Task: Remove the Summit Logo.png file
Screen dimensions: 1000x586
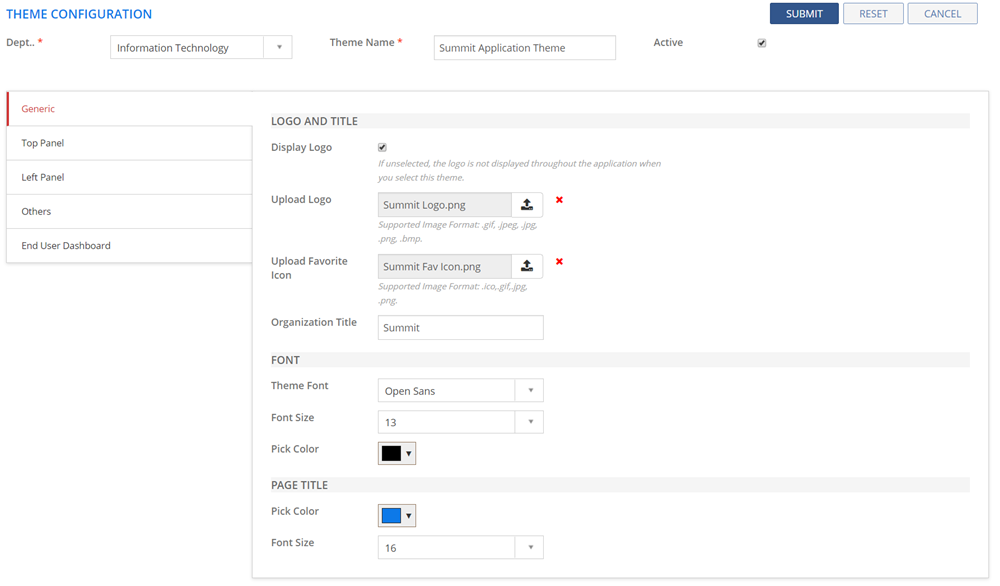Action: pyautogui.click(x=559, y=200)
